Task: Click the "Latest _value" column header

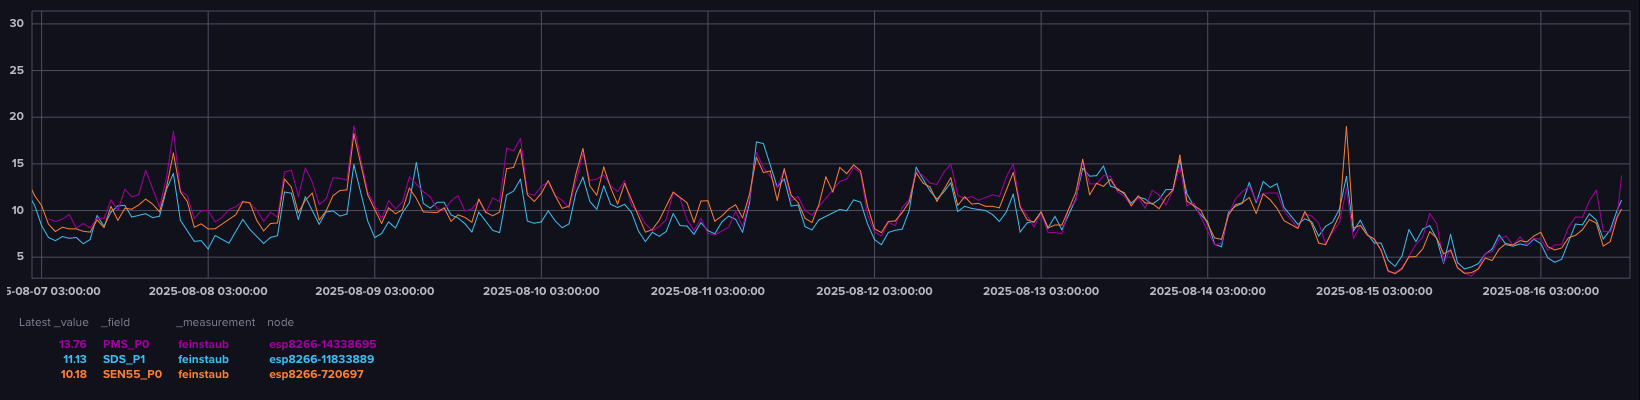Action: point(53,322)
